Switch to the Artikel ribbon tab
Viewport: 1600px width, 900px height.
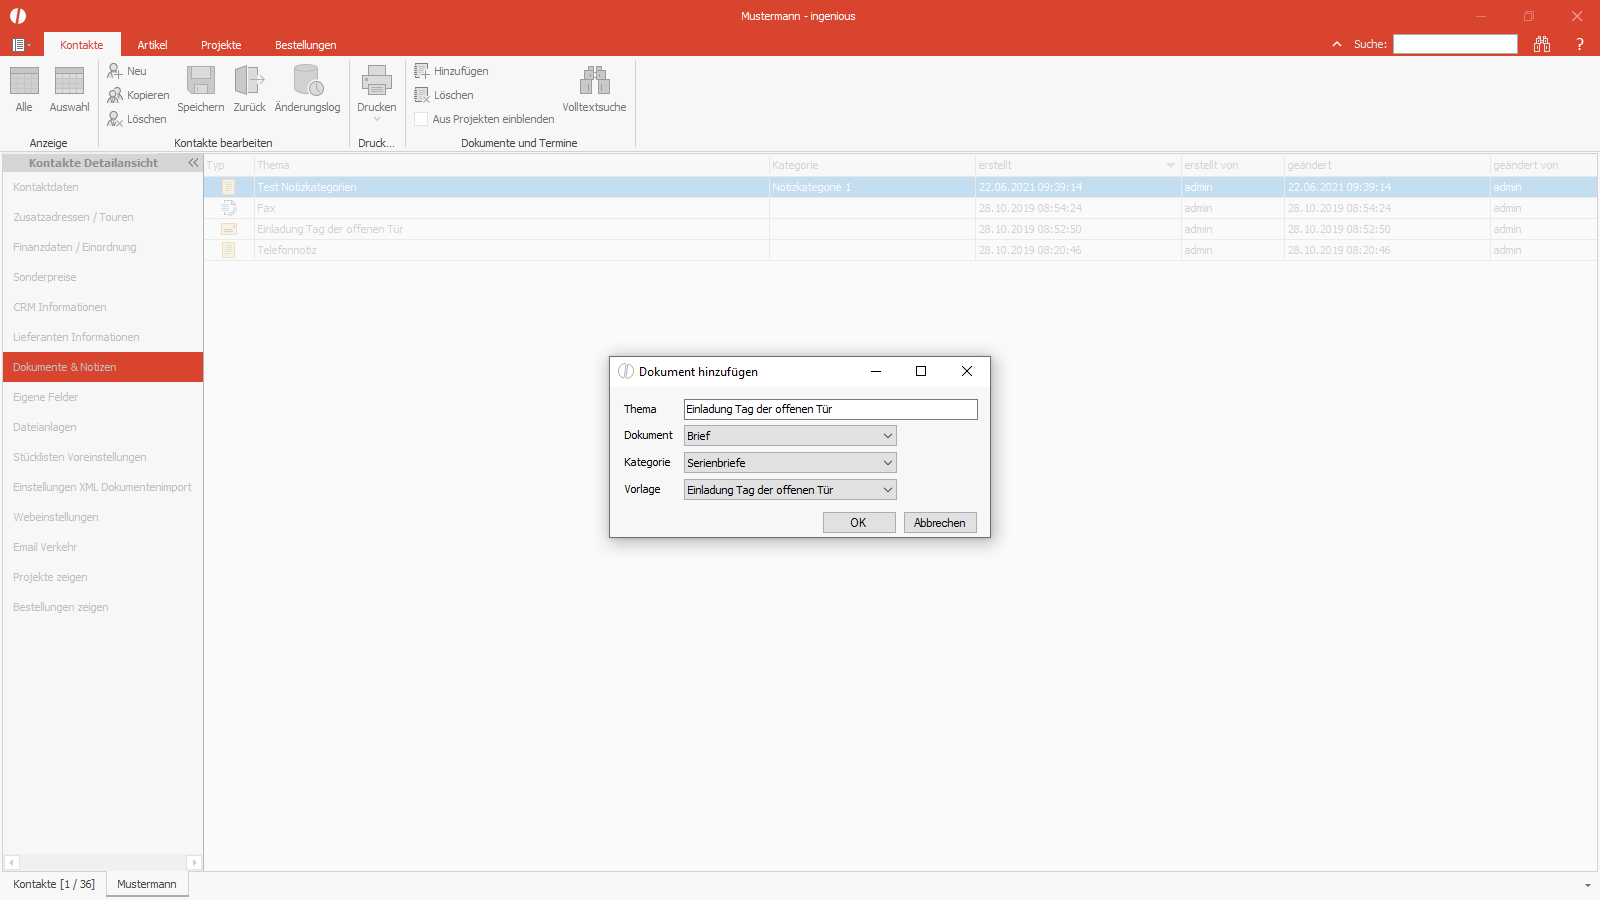click(152, 45)
